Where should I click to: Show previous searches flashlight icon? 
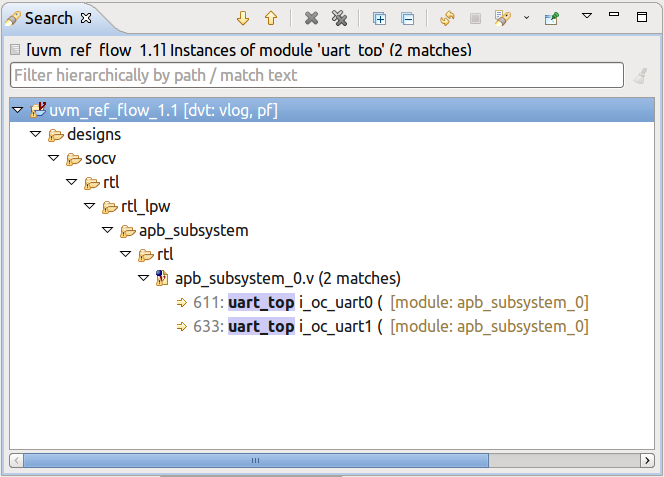tap(502, 18)
